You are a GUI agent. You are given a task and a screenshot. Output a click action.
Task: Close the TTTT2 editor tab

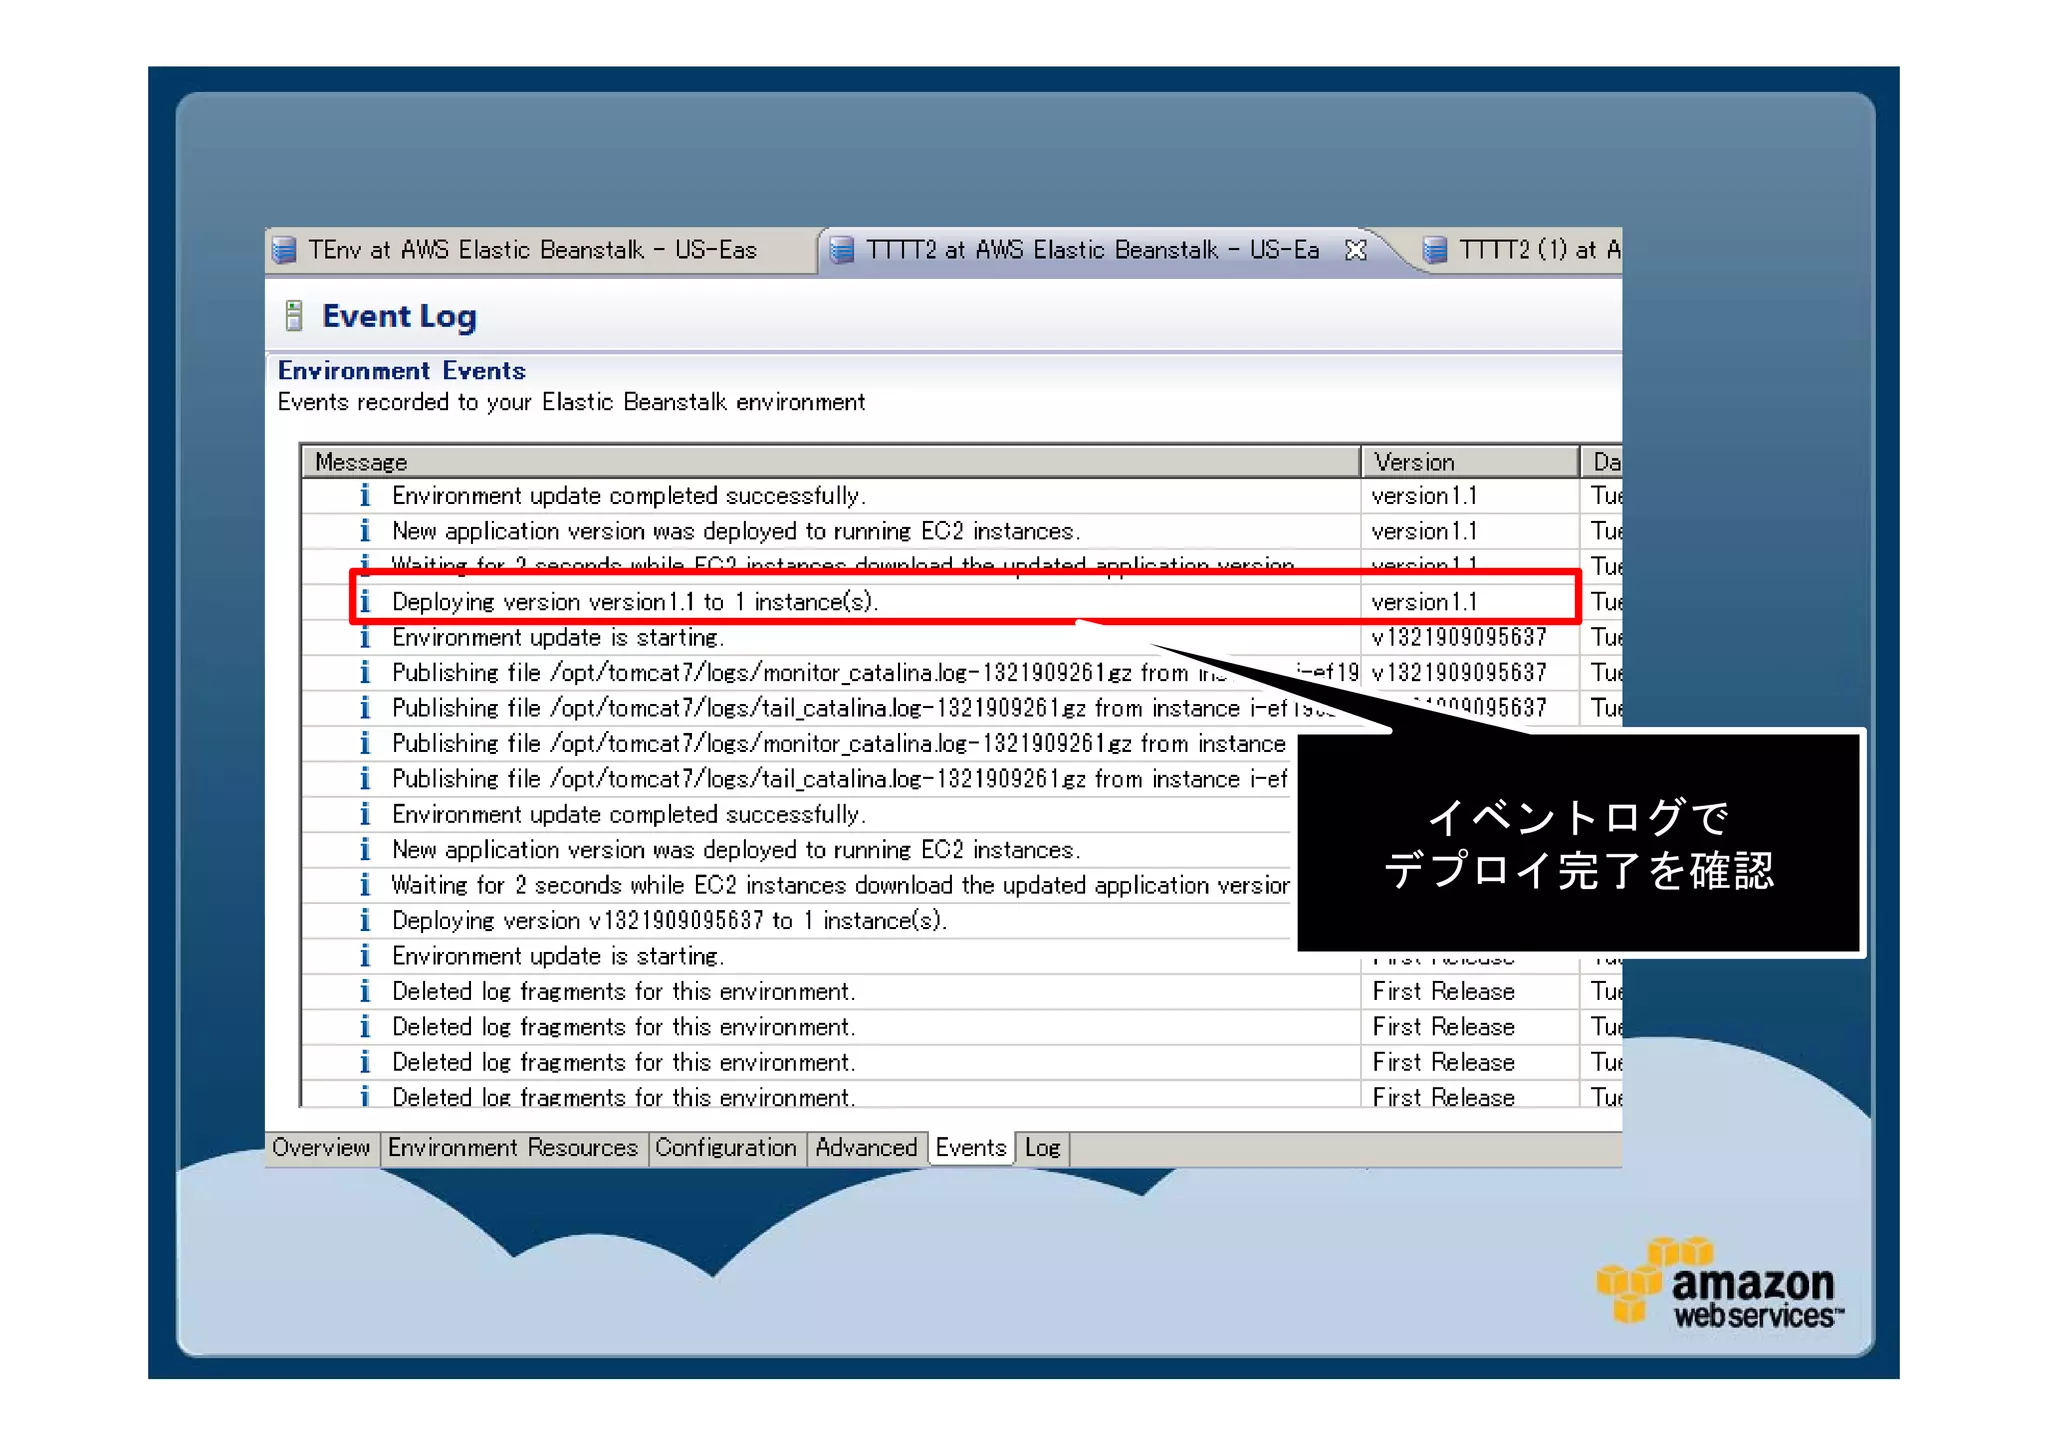pyautogui.click(x=1355, y=250)
